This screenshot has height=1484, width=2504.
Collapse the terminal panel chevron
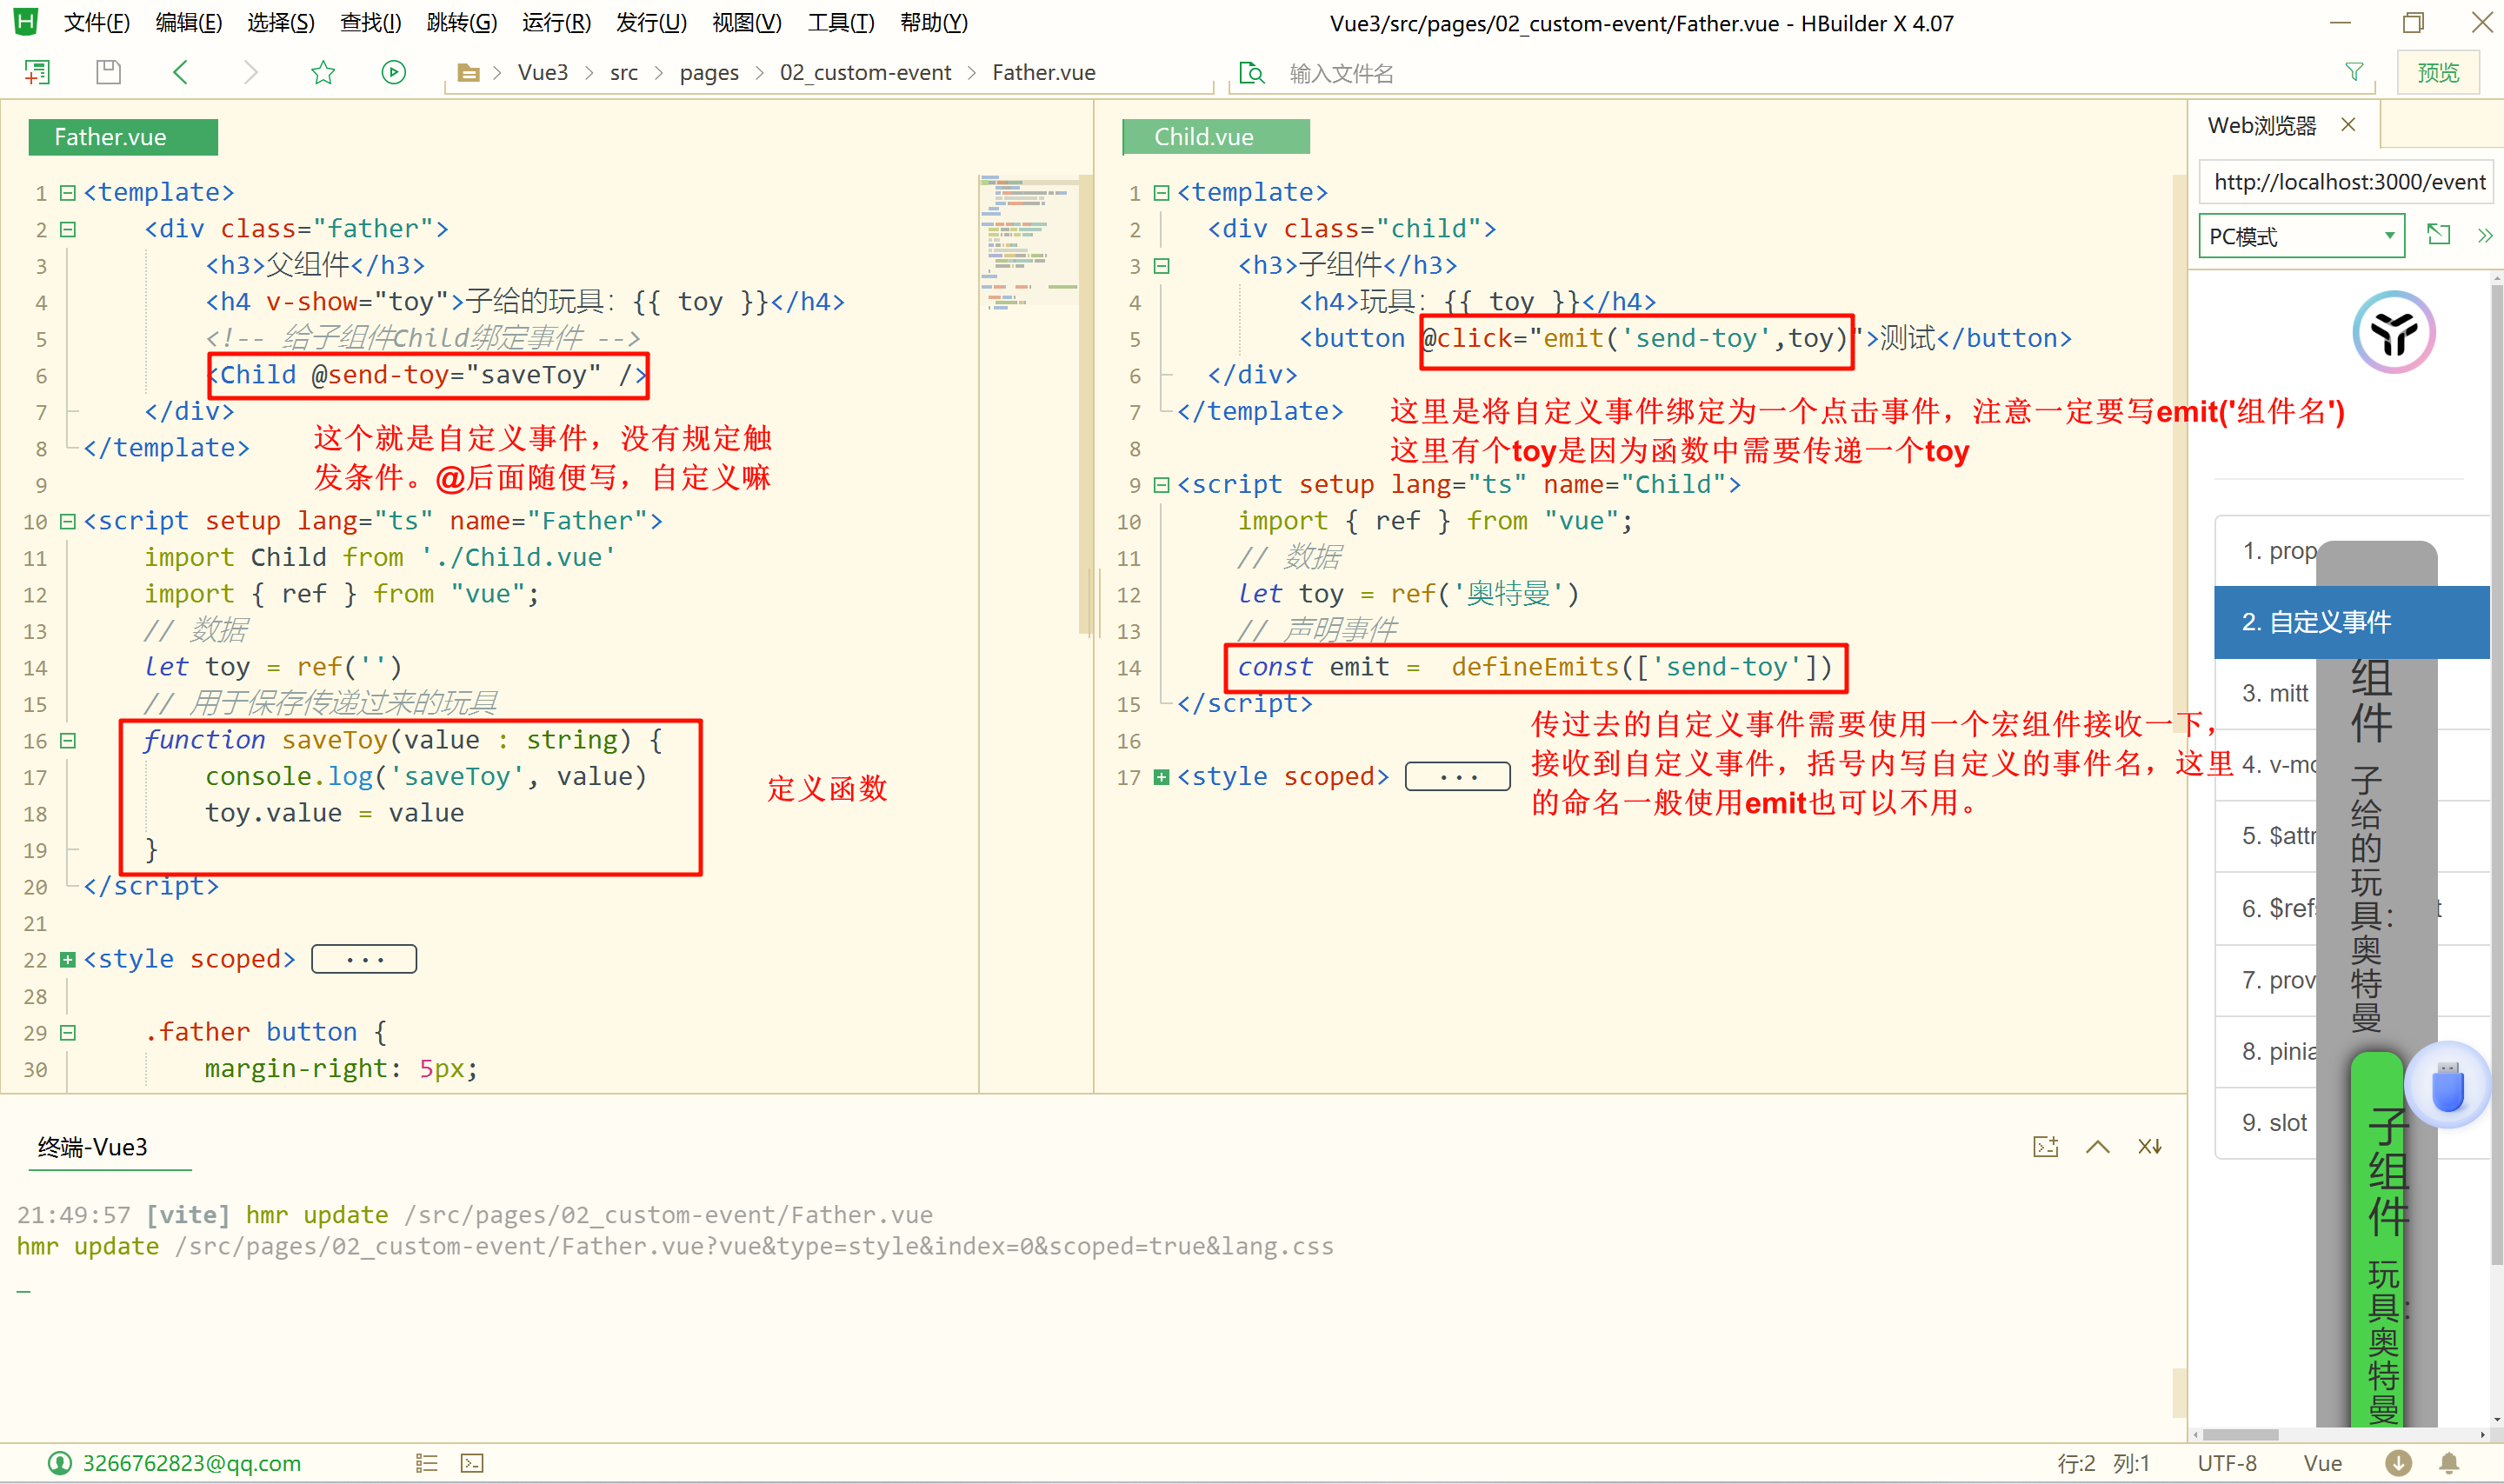pos(2098,1146)
